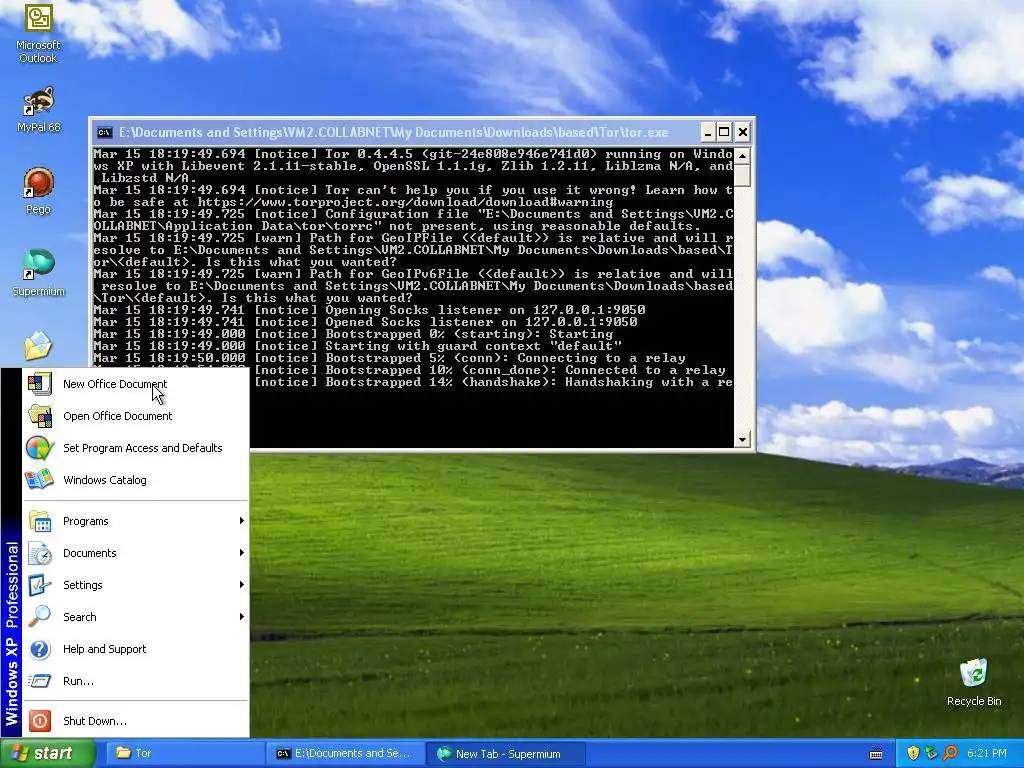Select the envelope folder icon below Supermium
Viewport: 1024px width, 768px height.
38,346
